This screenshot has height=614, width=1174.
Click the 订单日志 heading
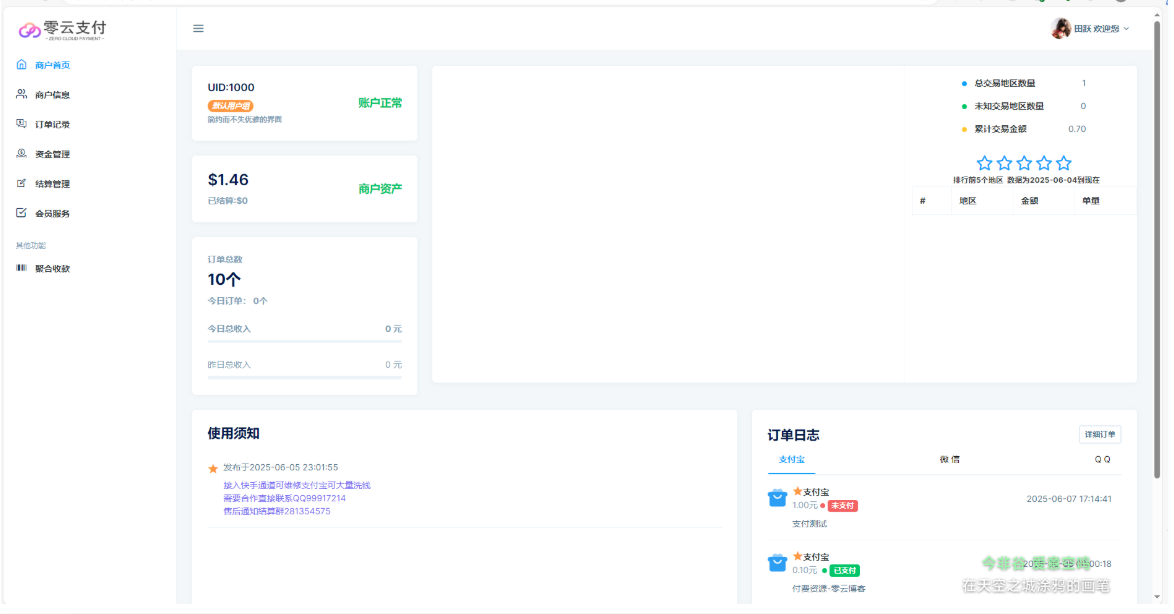(x=793, y=435)
